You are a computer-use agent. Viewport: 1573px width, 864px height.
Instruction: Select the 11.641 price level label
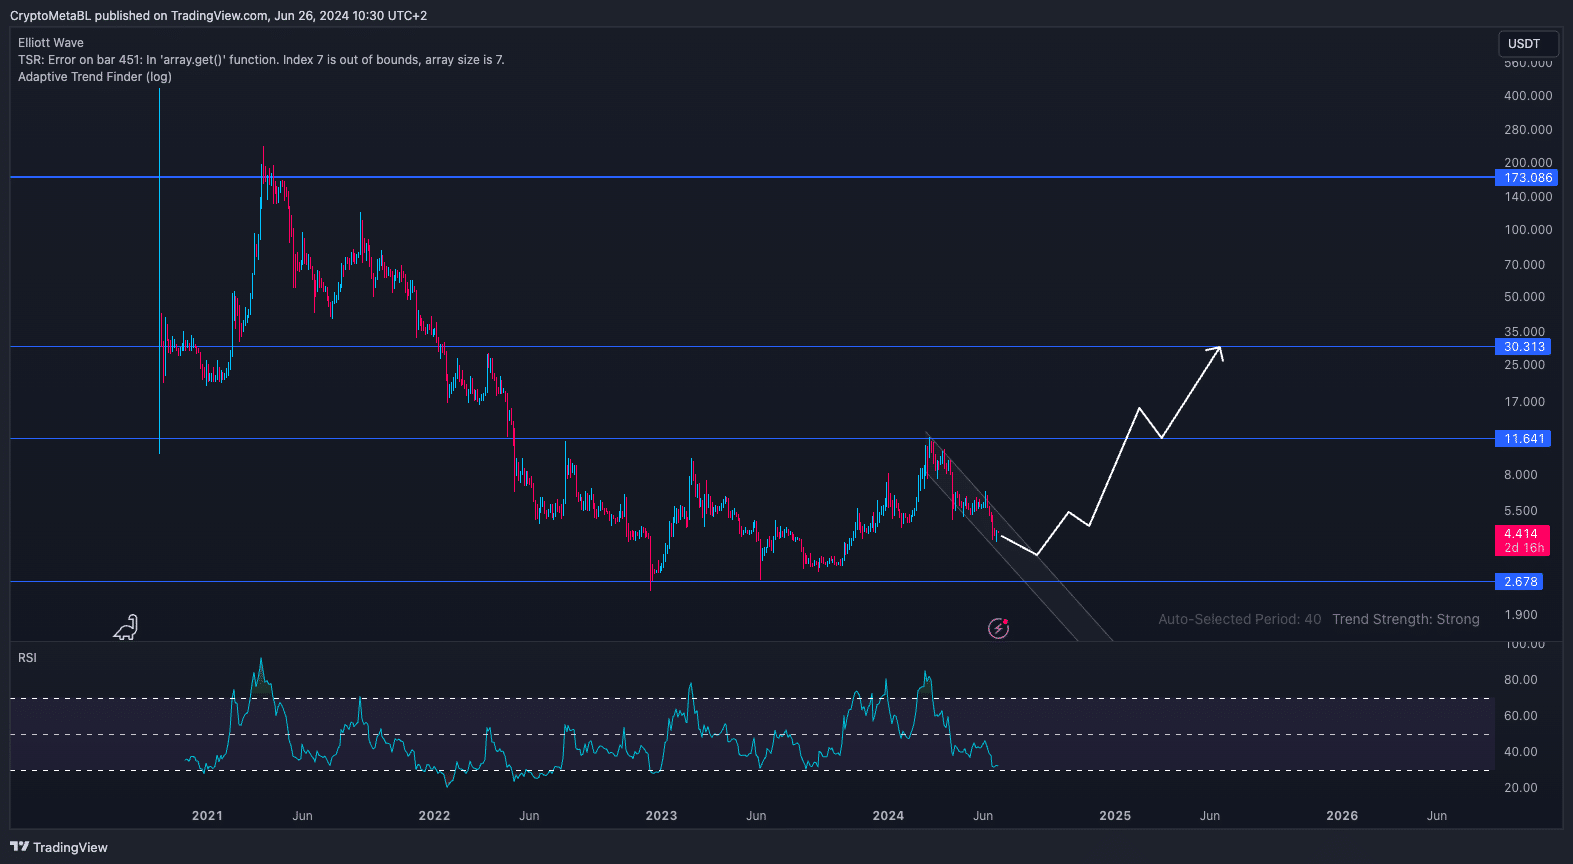[x=1523, y=439]
